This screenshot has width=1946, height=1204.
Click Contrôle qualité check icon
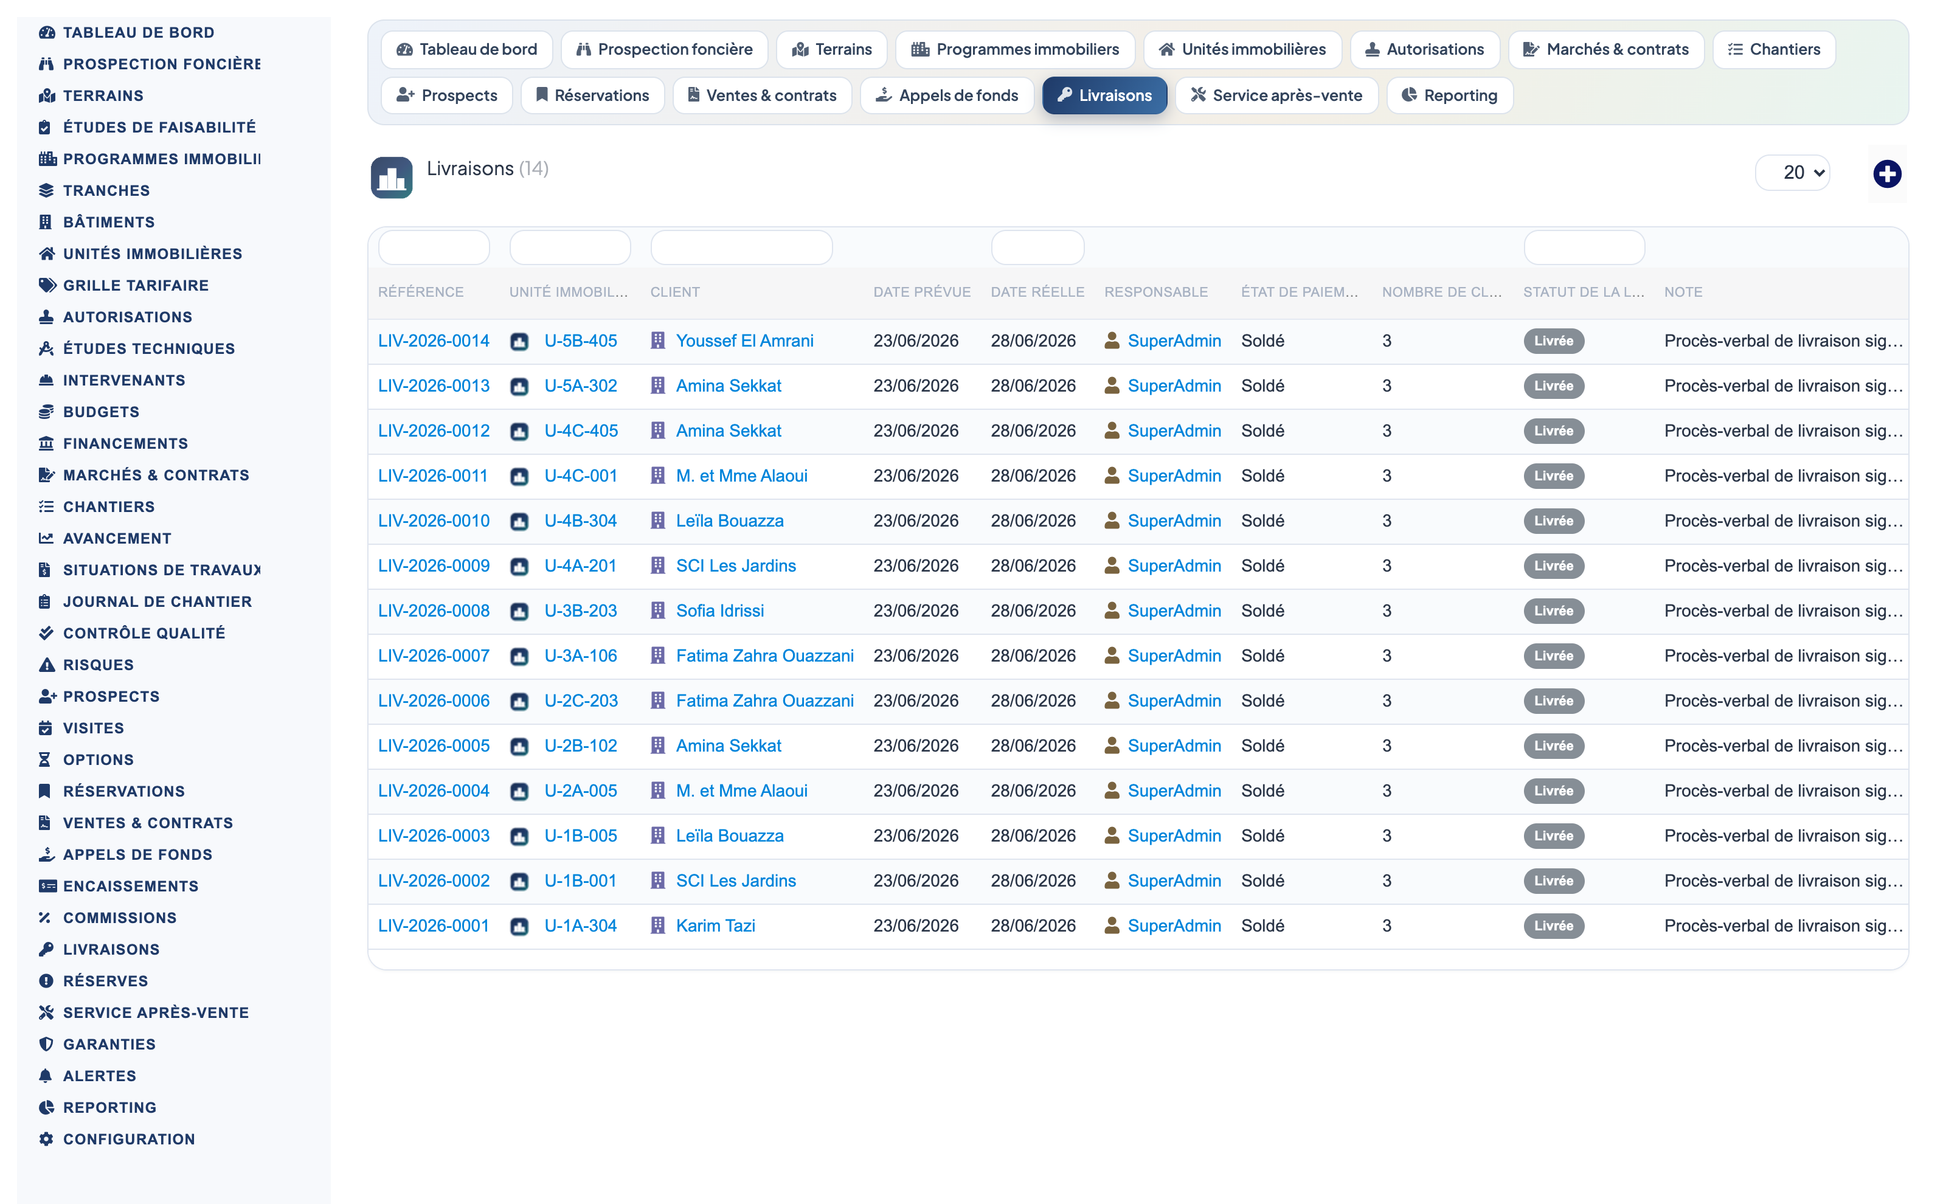[x=46, y=633]
